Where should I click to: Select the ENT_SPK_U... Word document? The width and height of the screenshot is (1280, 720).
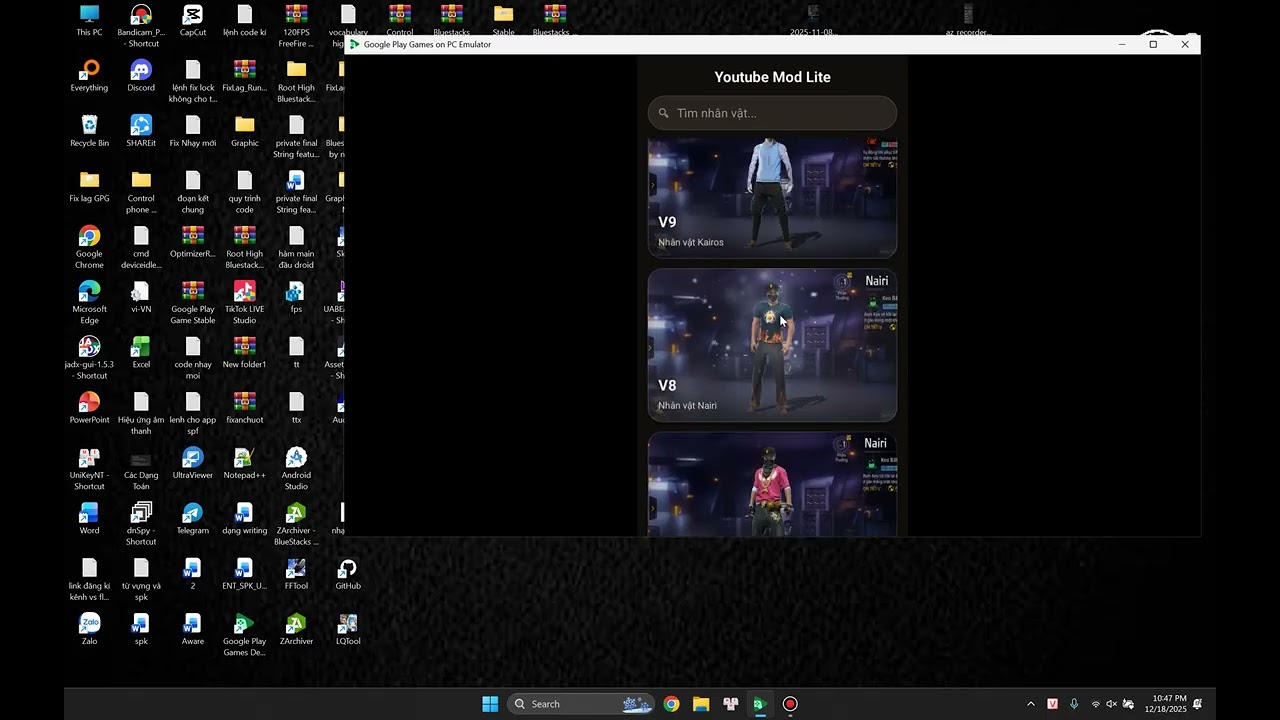tap(244, 574)
